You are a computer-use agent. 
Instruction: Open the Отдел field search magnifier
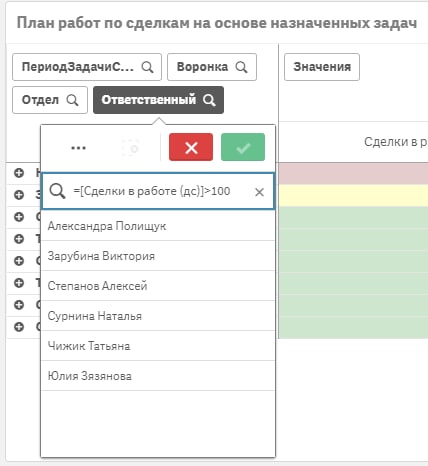click(x=72, y=100)
